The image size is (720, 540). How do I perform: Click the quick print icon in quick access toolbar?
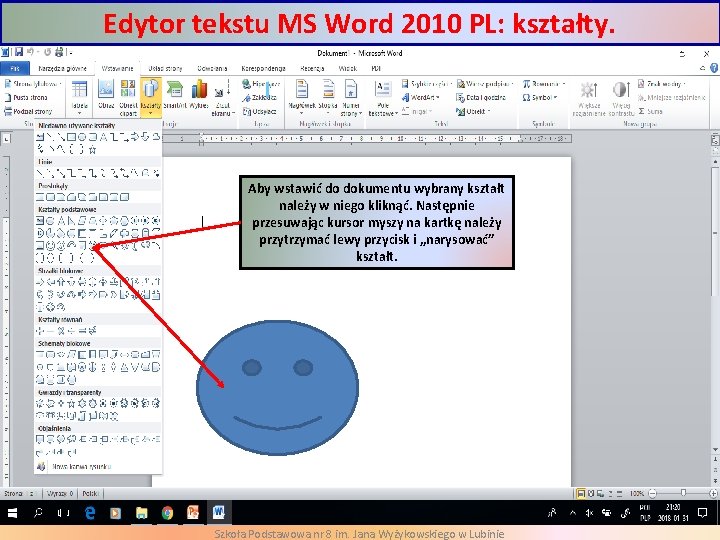[59, 52]
